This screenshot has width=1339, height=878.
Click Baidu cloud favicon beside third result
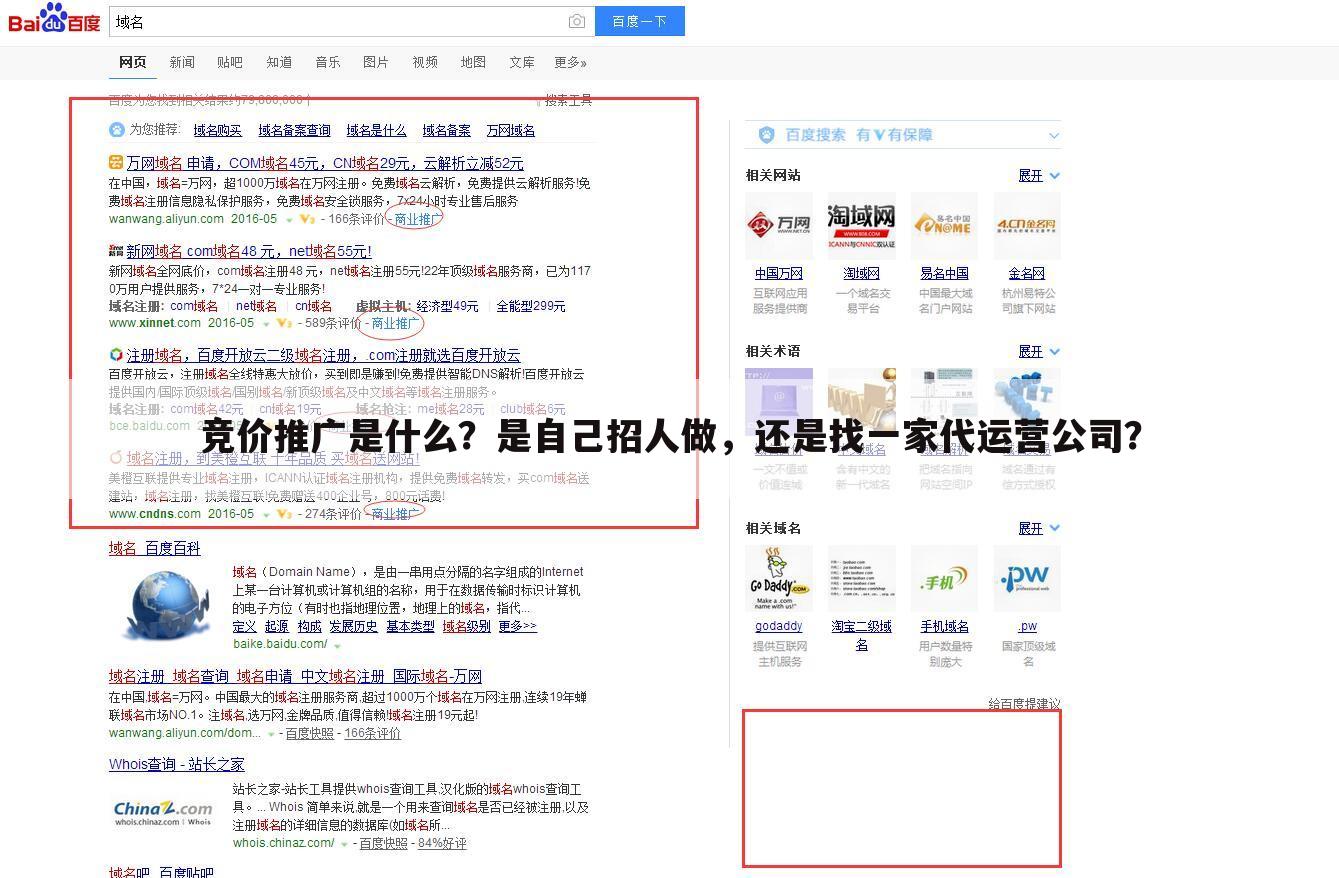(x=116, y=354)
